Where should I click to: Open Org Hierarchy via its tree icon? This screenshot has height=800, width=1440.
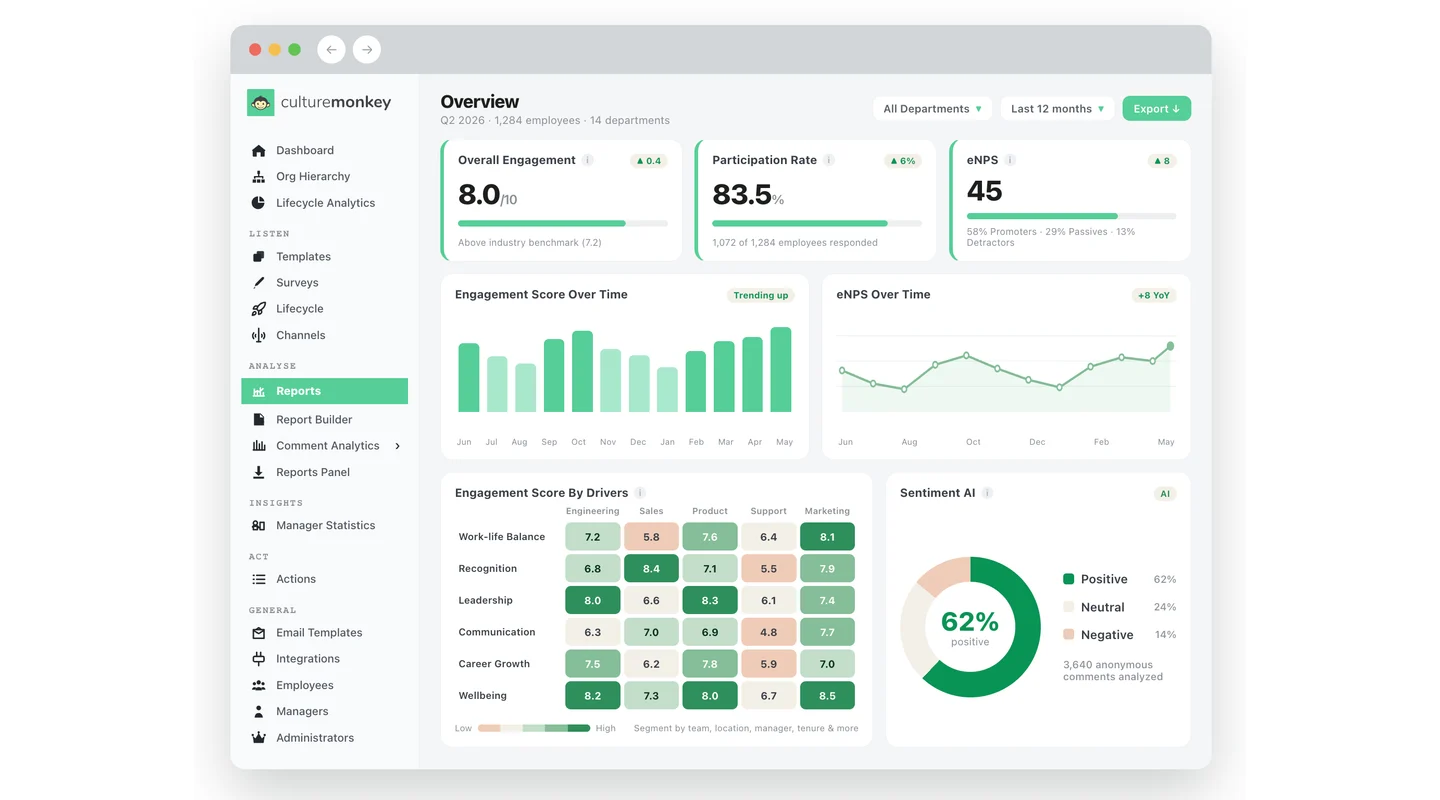259,176
